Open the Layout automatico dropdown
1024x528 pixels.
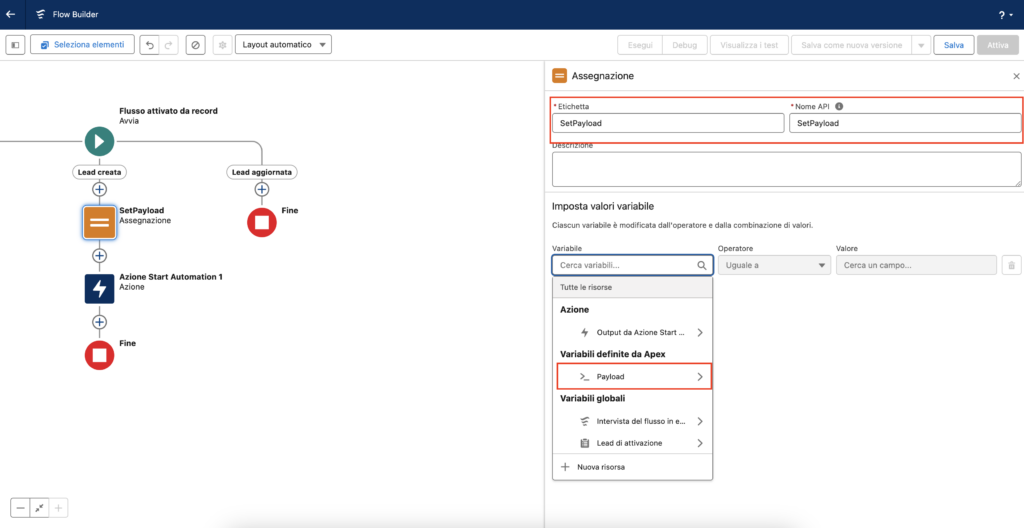[x=282, y=45]
